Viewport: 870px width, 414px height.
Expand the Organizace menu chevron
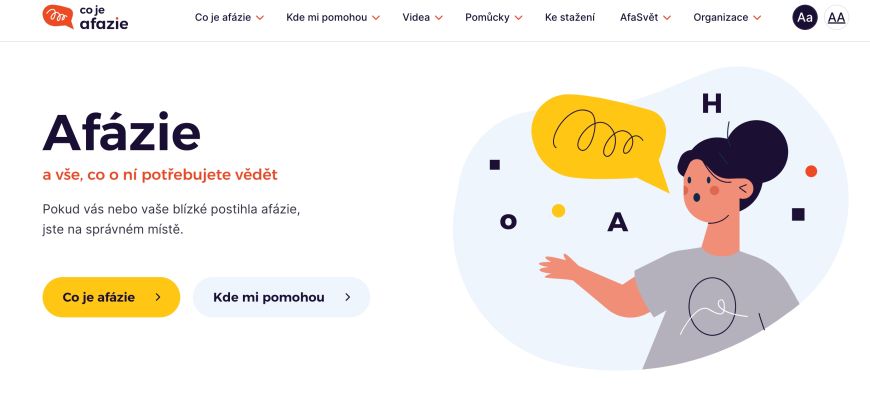point(757,18)
